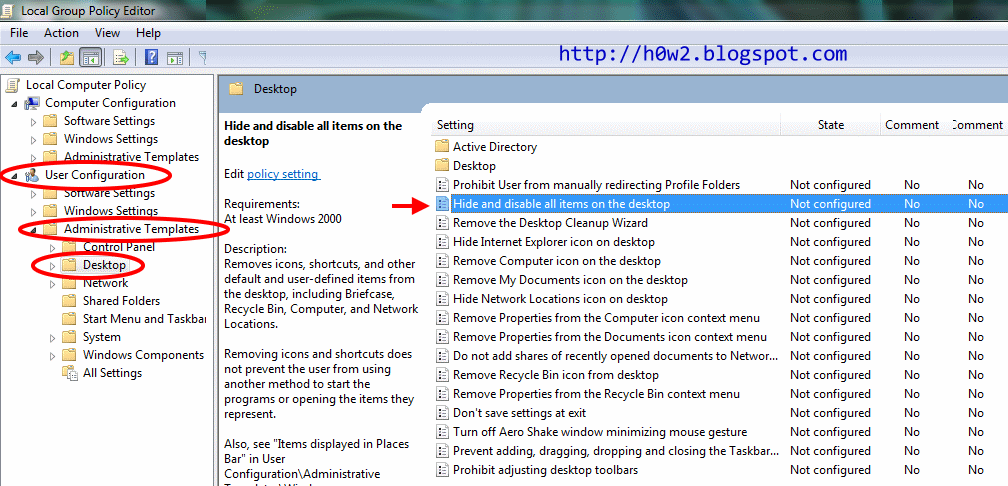
Task: Expand Windows Settings under Computer Configuration
Action: coord(33,139)
